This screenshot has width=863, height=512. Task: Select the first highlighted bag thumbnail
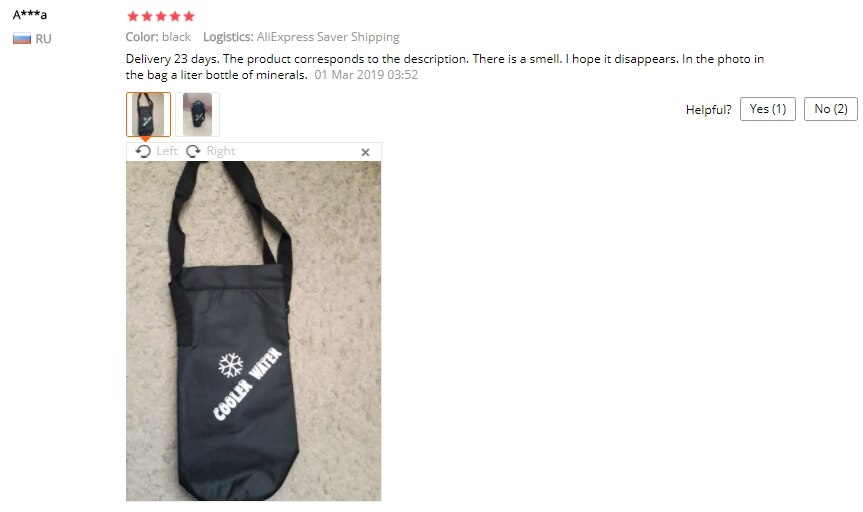(148, 115)
